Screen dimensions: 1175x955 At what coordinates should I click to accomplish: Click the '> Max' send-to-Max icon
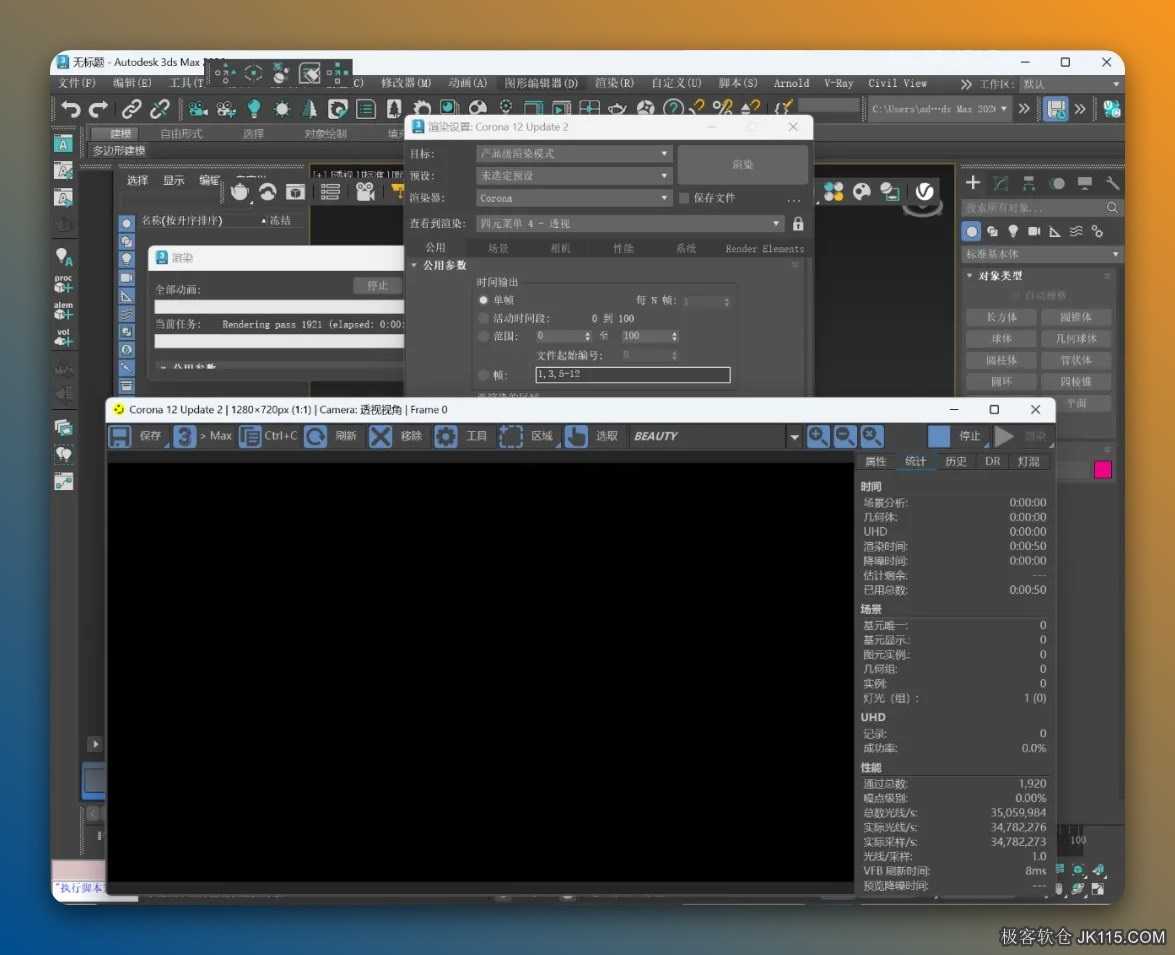184,436
